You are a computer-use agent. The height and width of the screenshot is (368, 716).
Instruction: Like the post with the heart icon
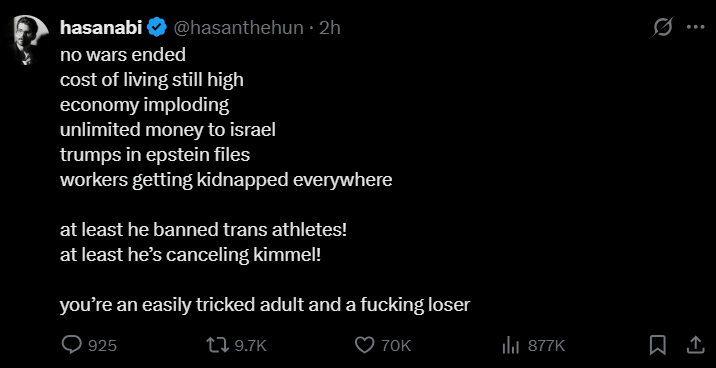pyautogui.click(x=364, y=345)
